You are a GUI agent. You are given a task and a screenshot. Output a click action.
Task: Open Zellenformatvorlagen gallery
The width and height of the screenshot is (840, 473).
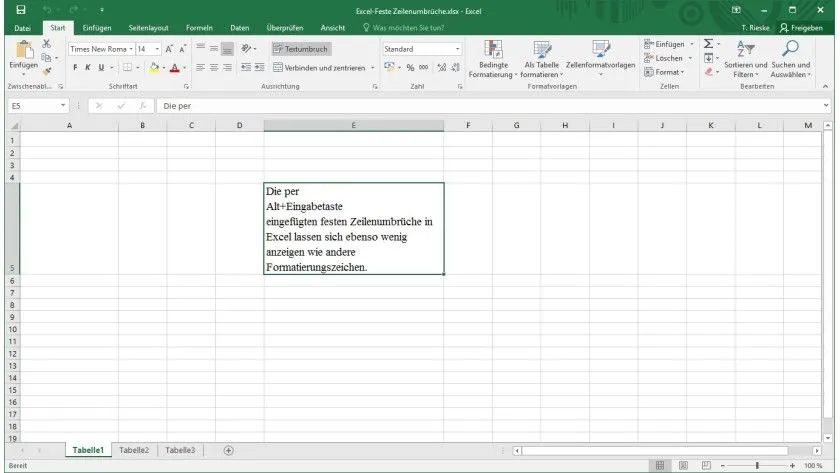(601, 59)
